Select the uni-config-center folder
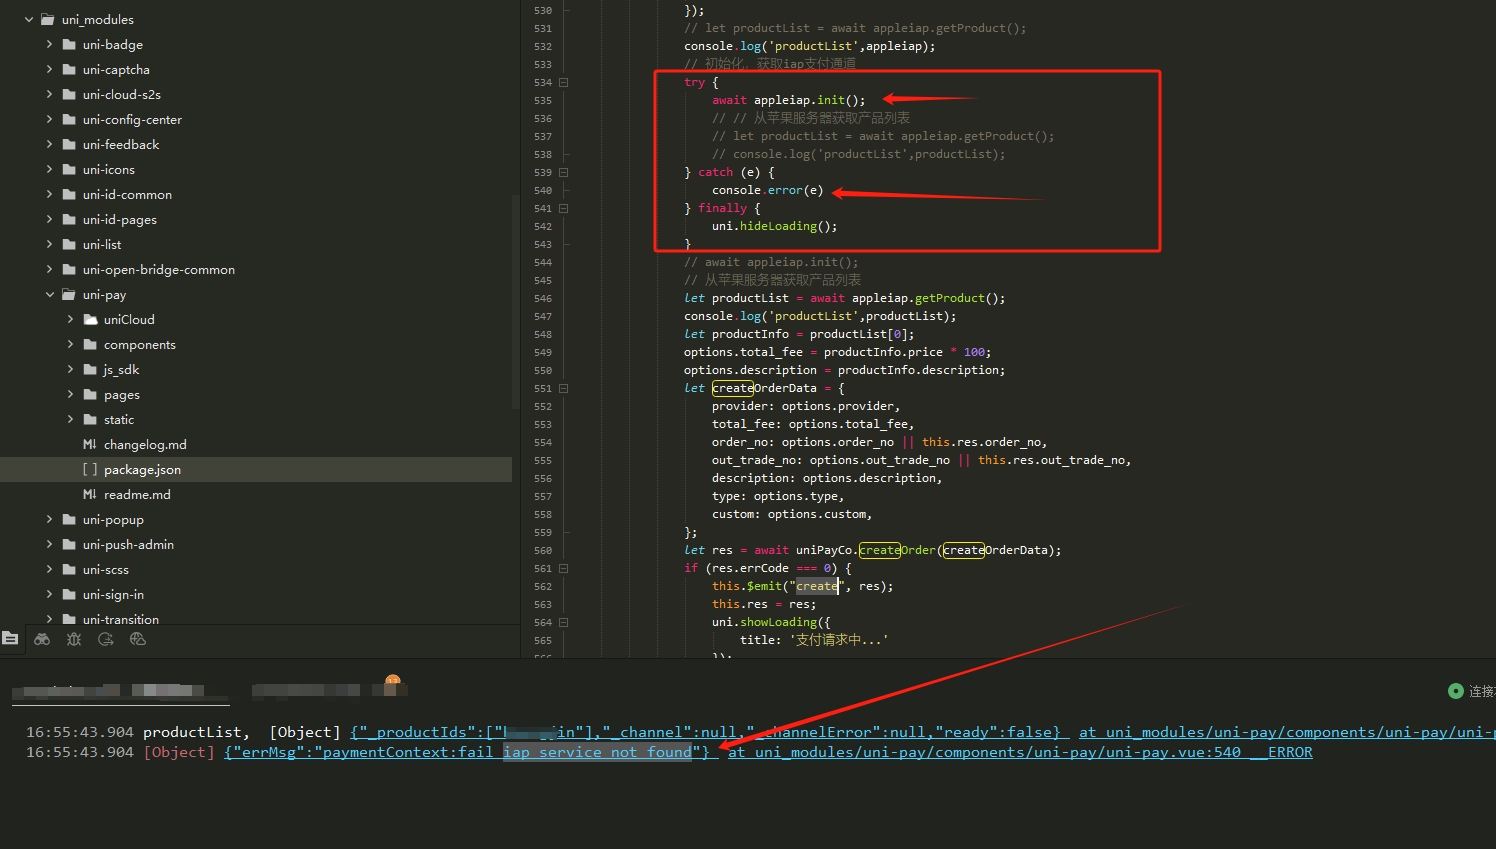This screenshot has height=849, width=1496. 132,119
